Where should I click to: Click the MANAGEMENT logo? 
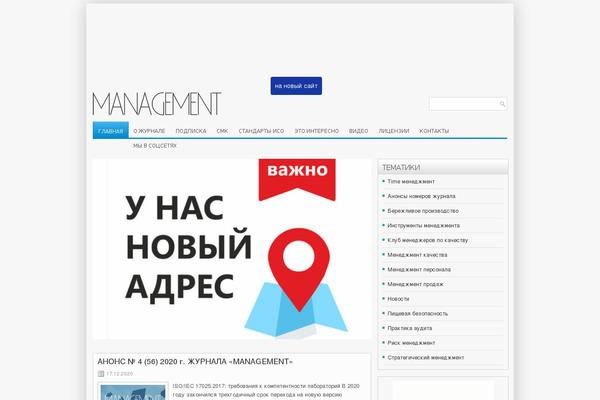coord(157,104)
